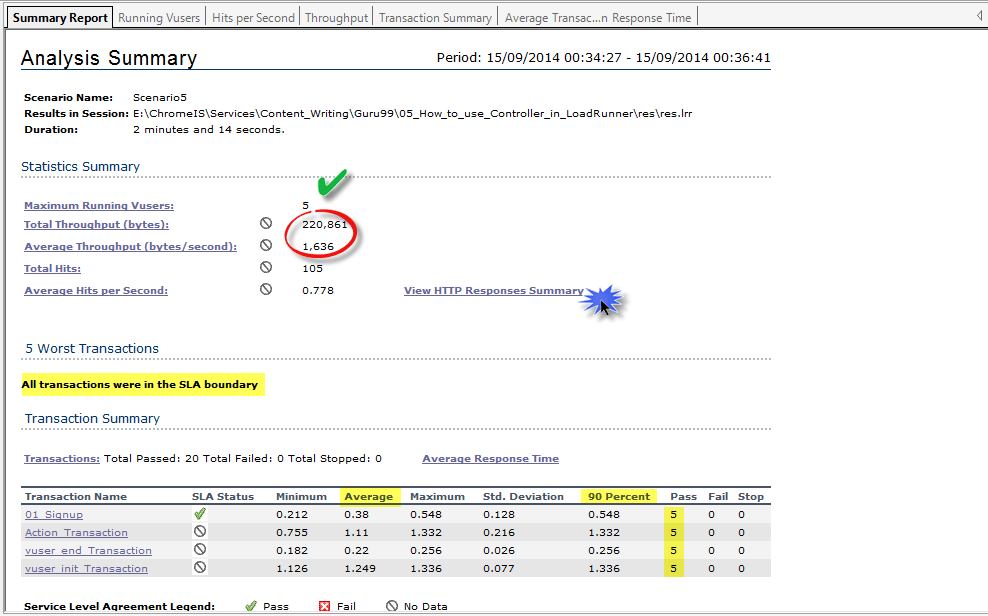Click the No Data icon beside Total Hits
Image resolution: width=988 pixels, height=616 pixels.
[x=266, y=268]
